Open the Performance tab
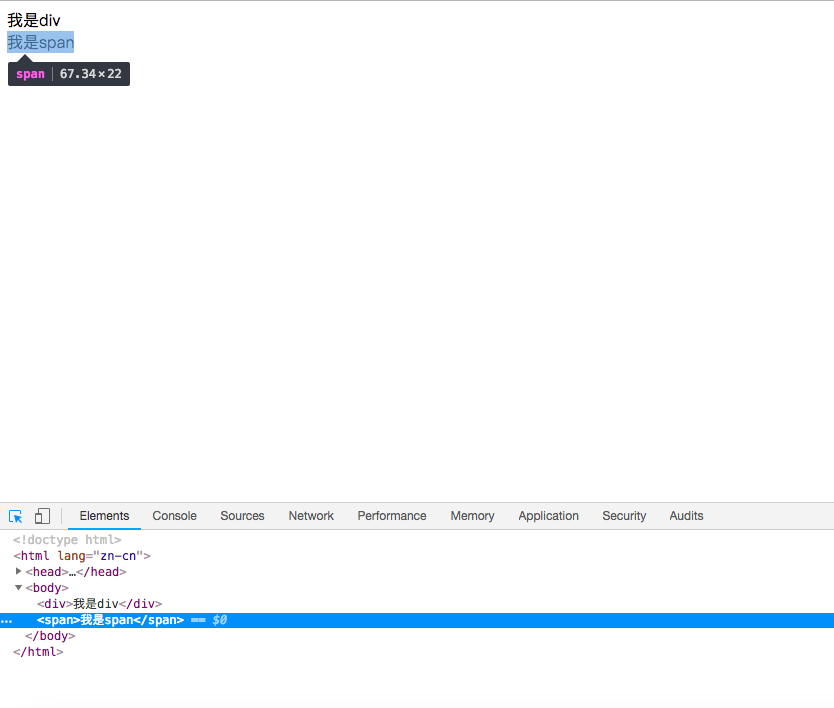The width and height of the screenshot is (834, 708). point(392,516)
